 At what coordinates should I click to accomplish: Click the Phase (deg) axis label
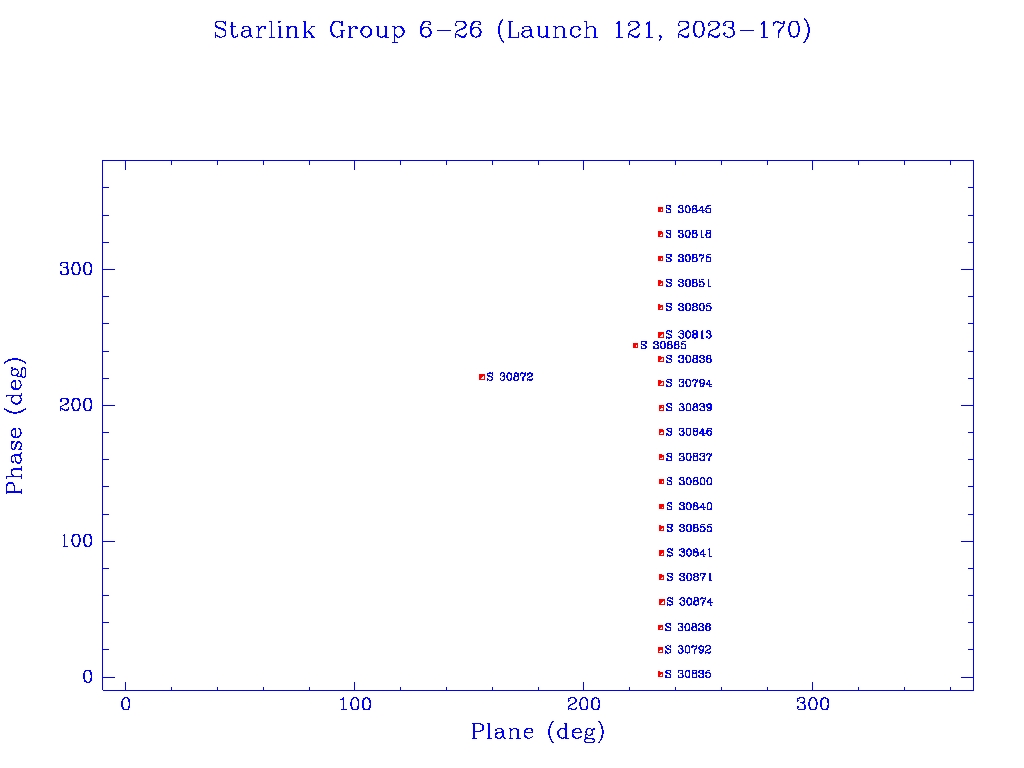(x=15, y=426)
